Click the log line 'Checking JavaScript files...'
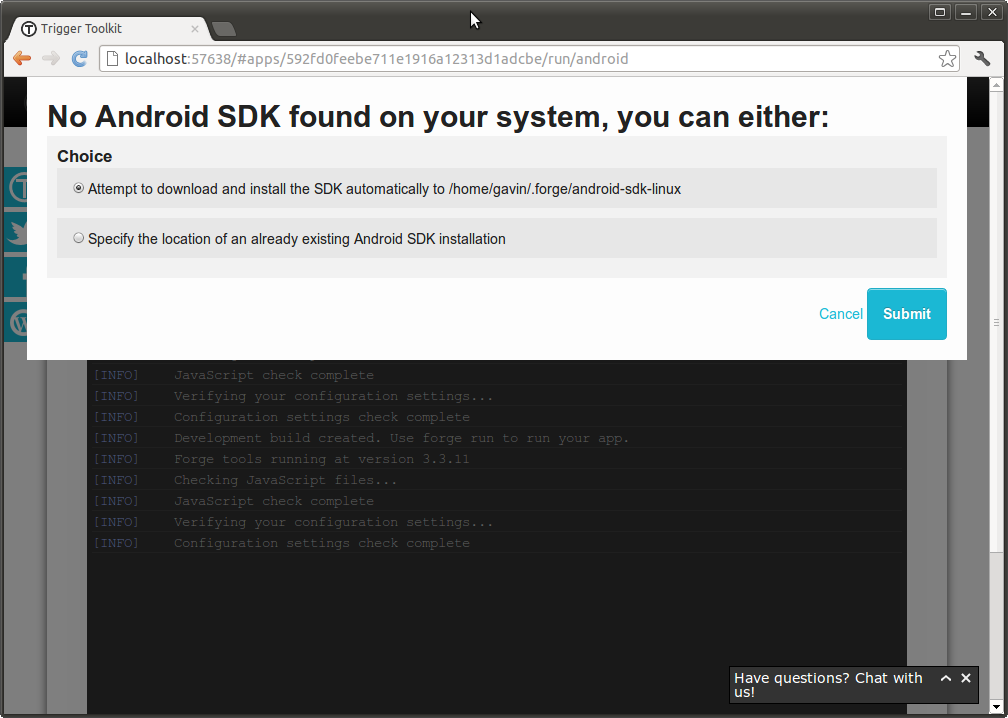The width and height of the screenshot is (1008, 718). [285, 480]
